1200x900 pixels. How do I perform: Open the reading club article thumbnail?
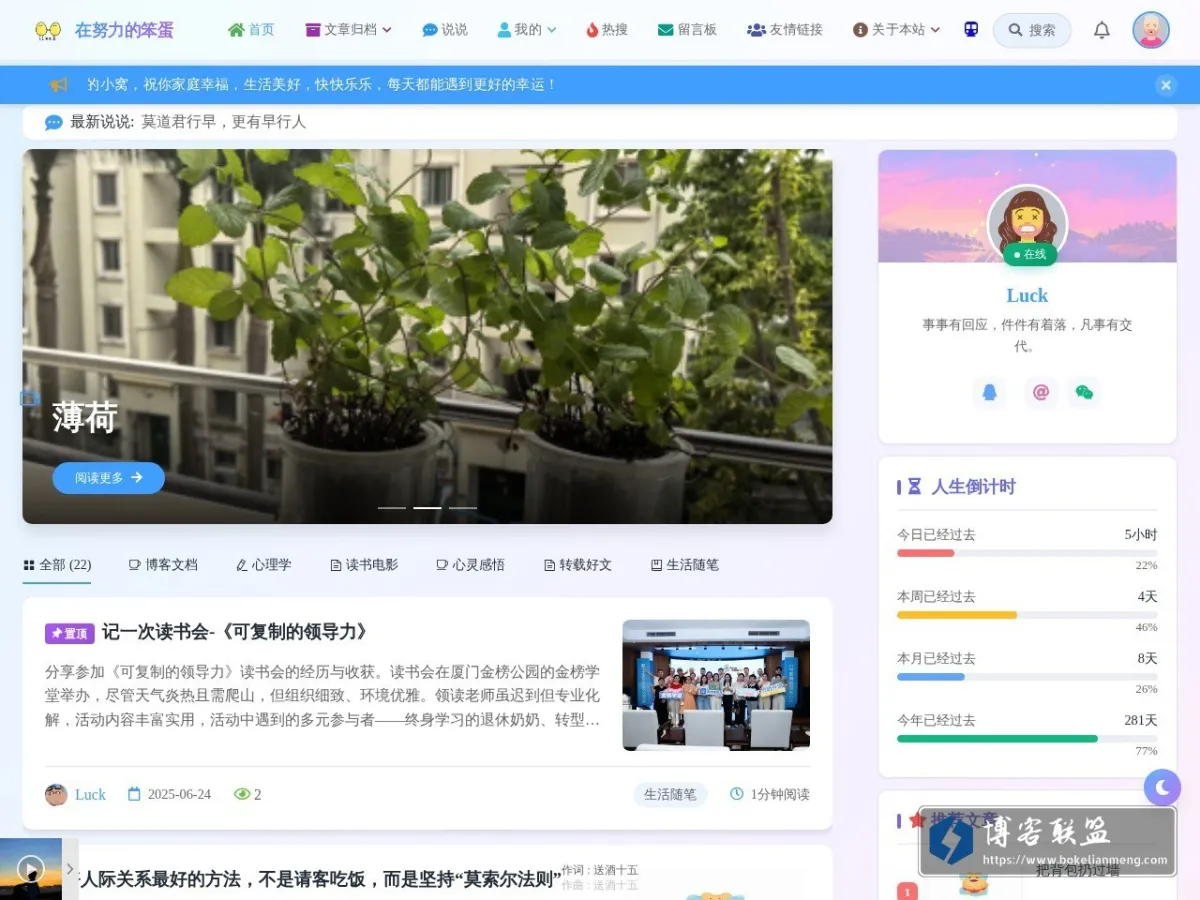point(716,685)
